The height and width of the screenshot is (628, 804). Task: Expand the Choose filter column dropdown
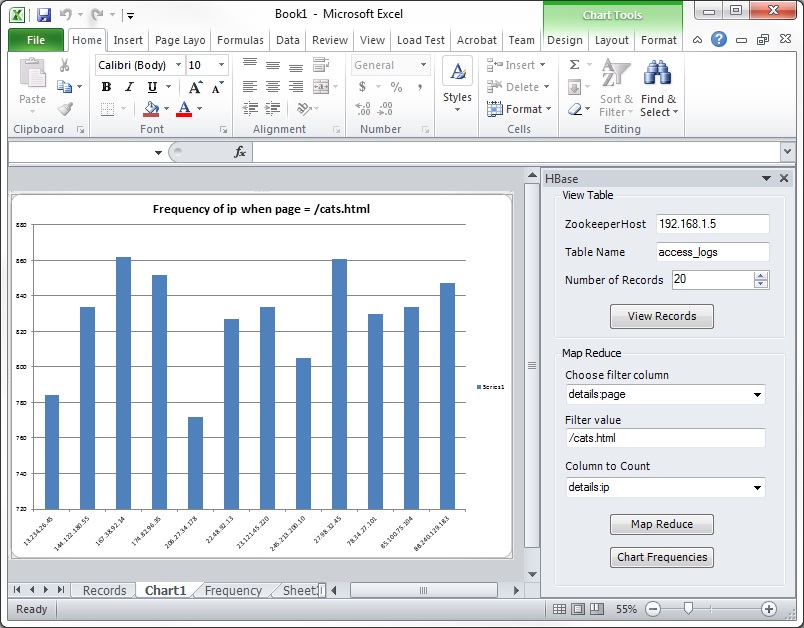coord(757,394)
